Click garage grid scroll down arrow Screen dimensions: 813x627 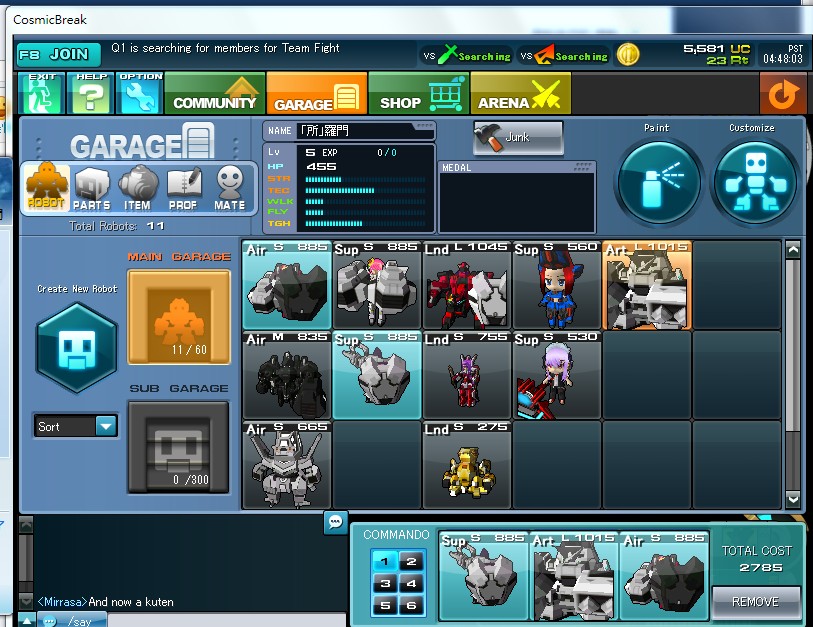[793, 499]
